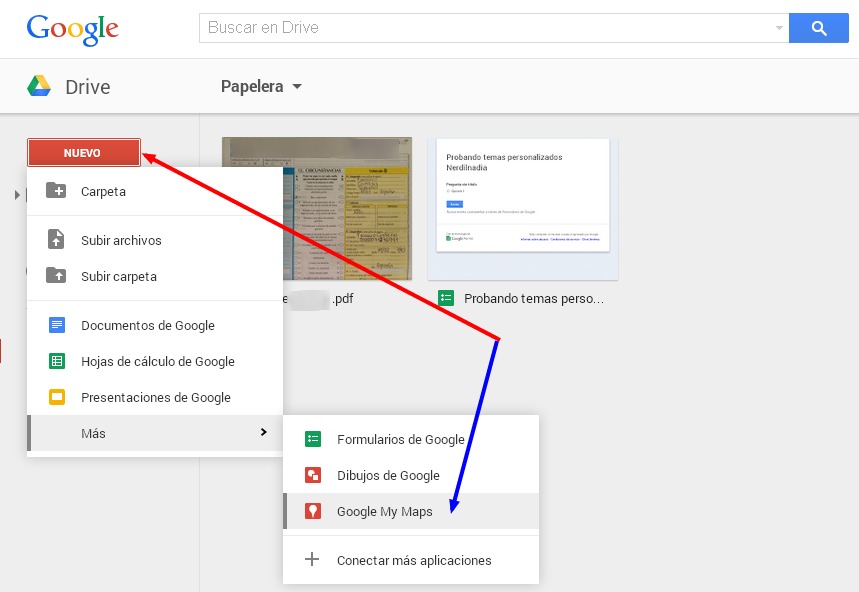Click the Subir archivos file-upload icon

pos(56,239)
